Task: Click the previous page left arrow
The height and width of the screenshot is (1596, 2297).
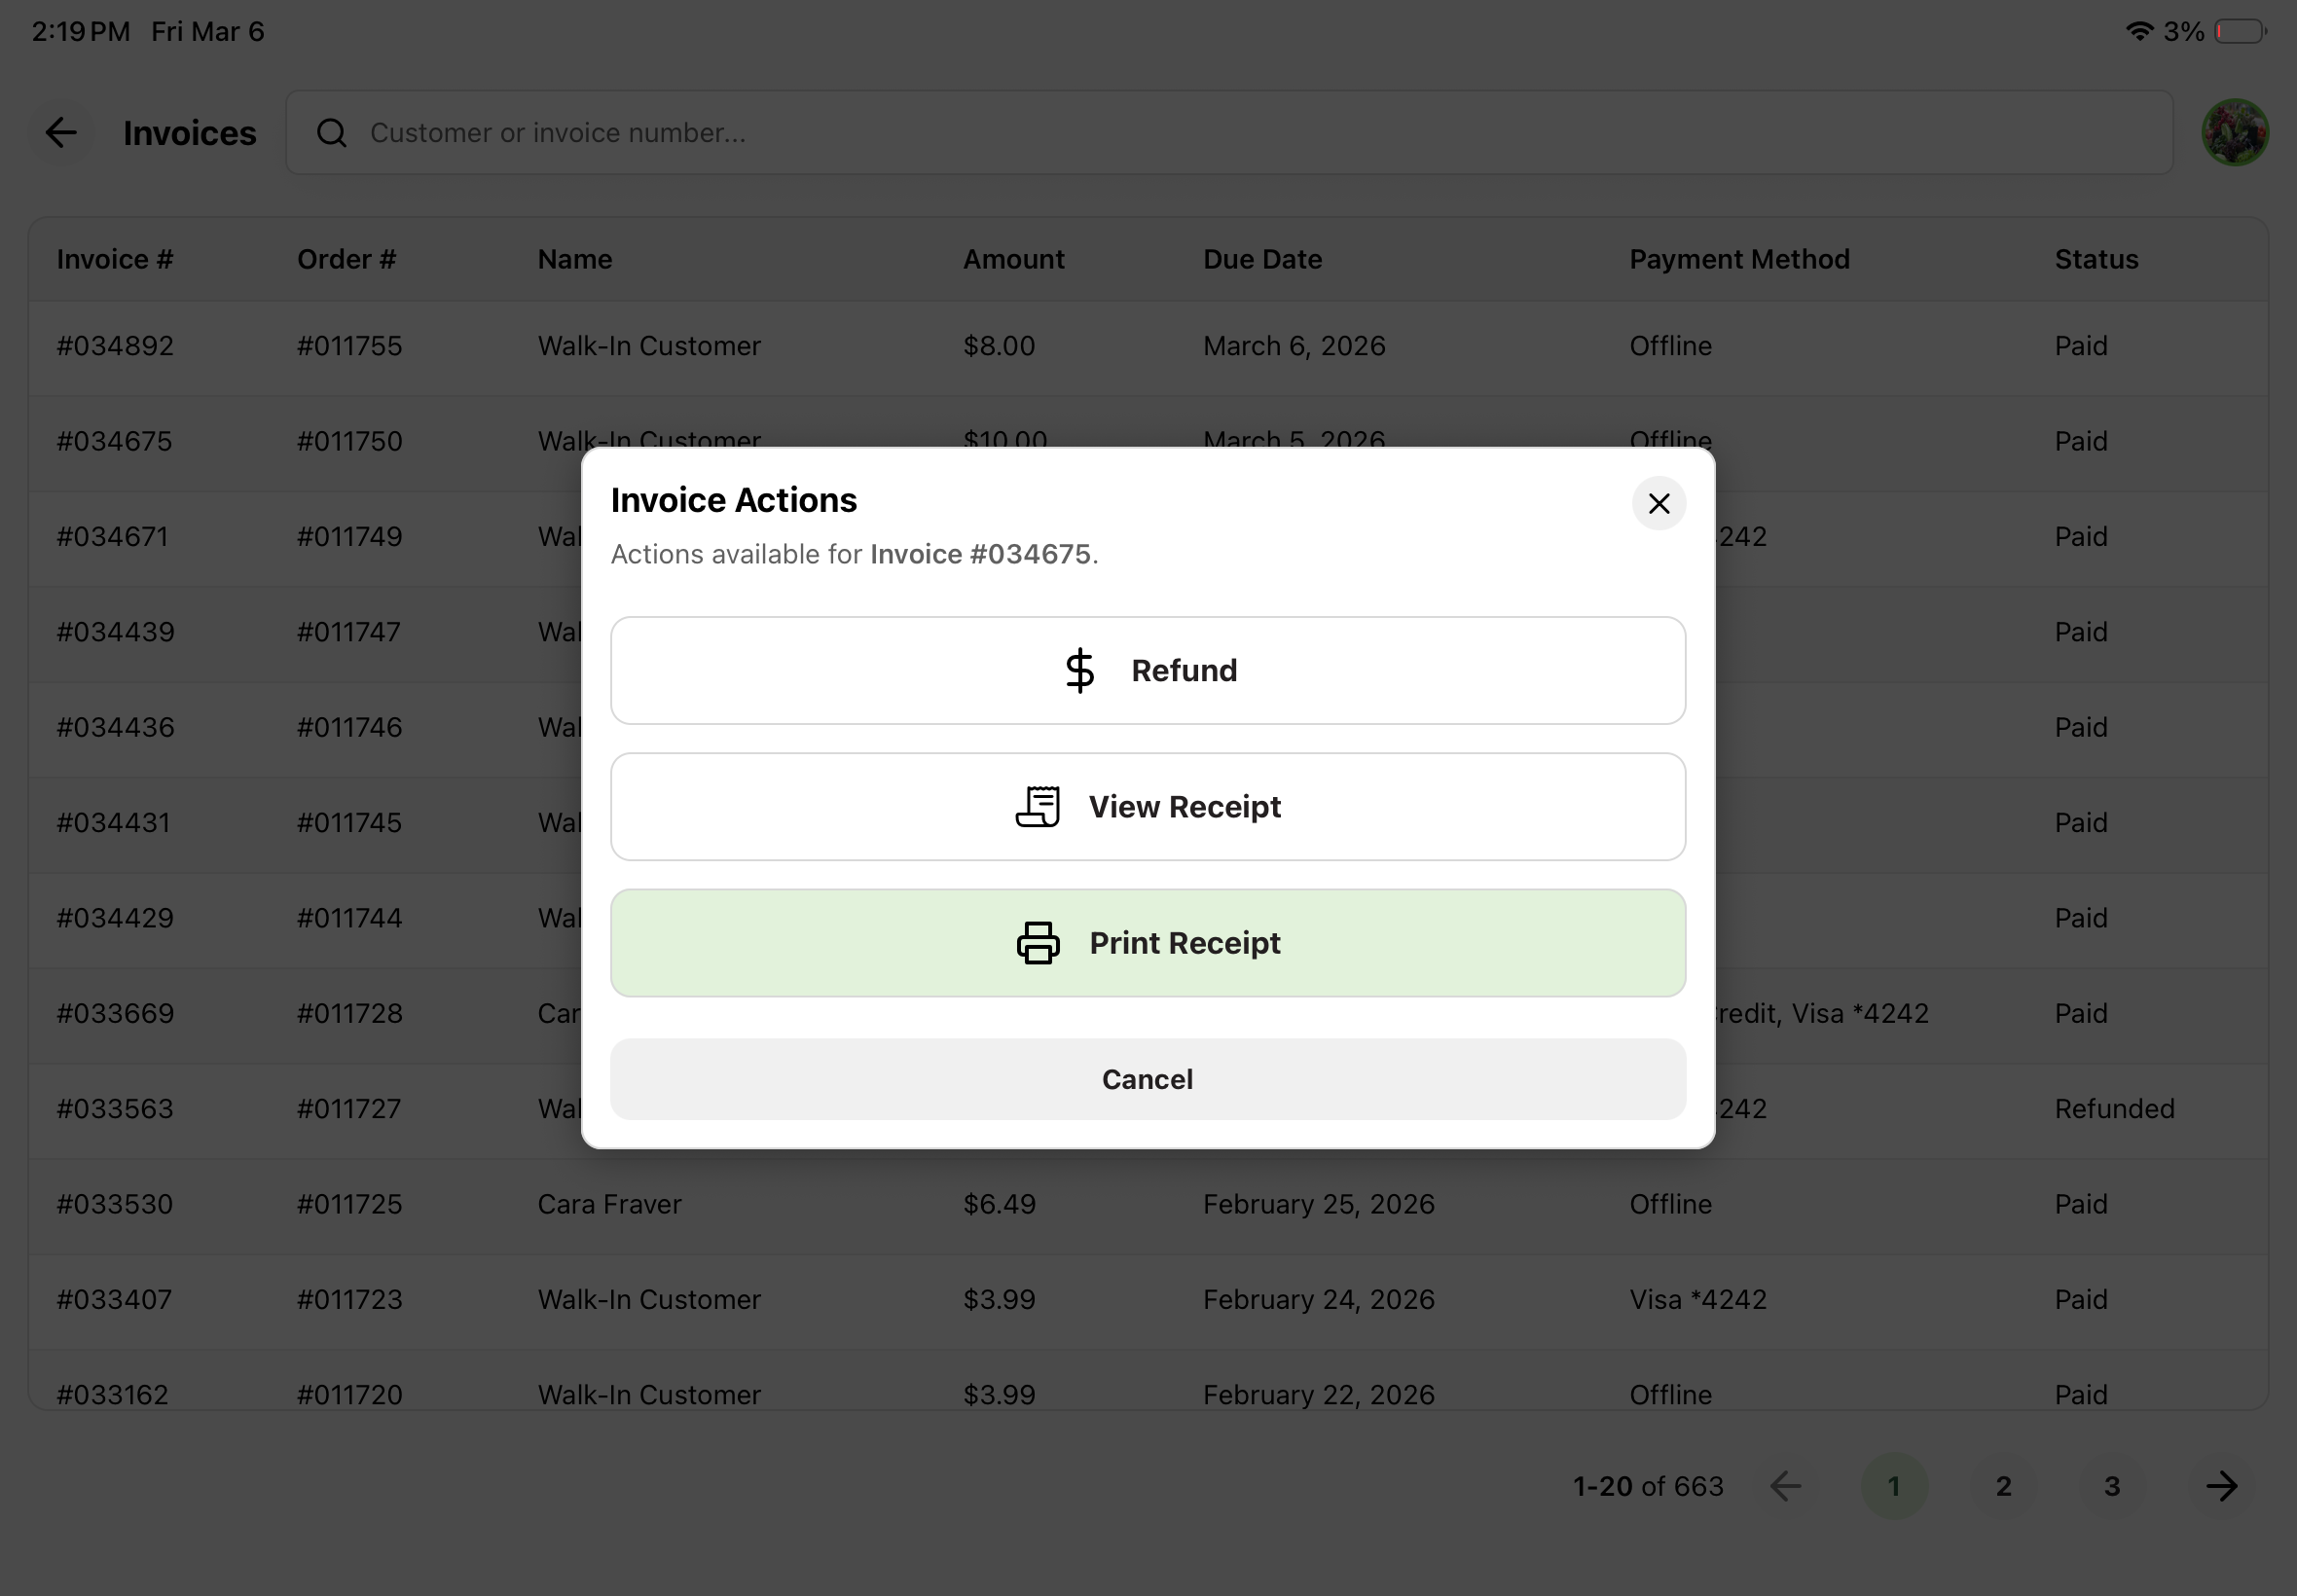Action: pos(1785,1486)
